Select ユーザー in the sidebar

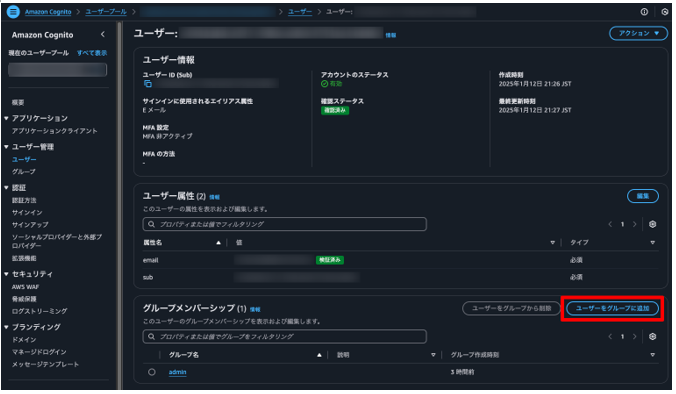pyautogui.click(x=24, y=159)
